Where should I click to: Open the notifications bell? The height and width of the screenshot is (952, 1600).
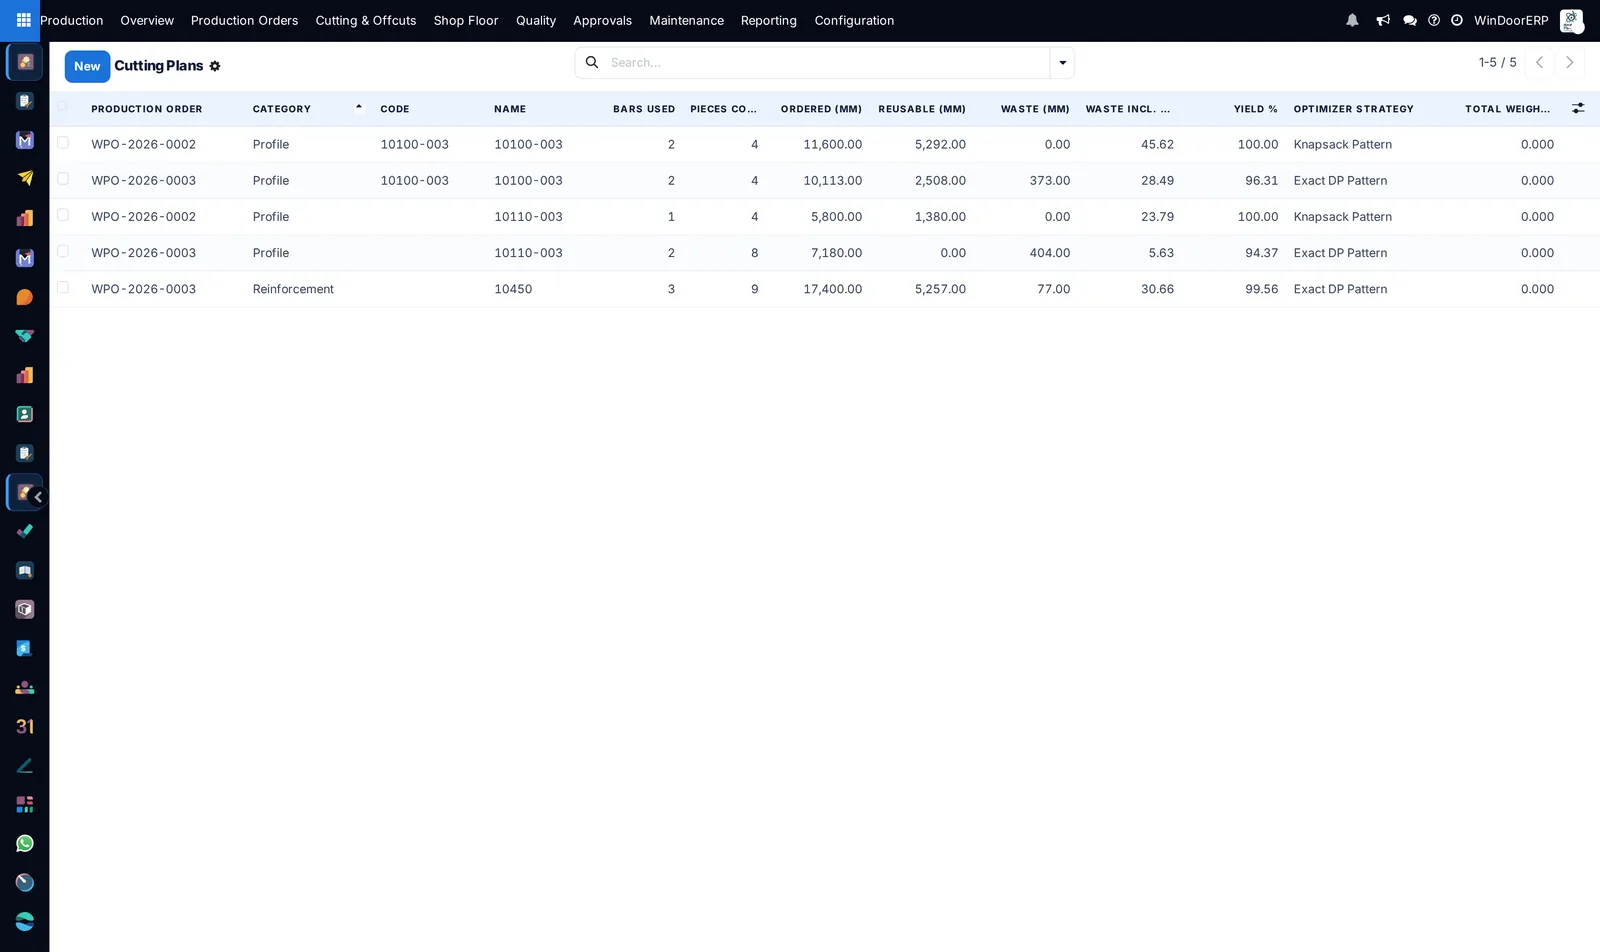[x=1352, y=20]
